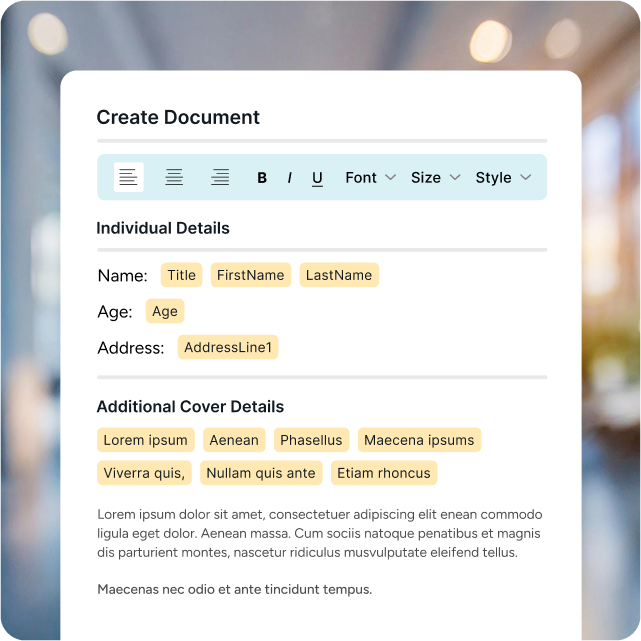641x641 pixels.
Task: Click the Individual Details heading
Action: coord(163,228)
